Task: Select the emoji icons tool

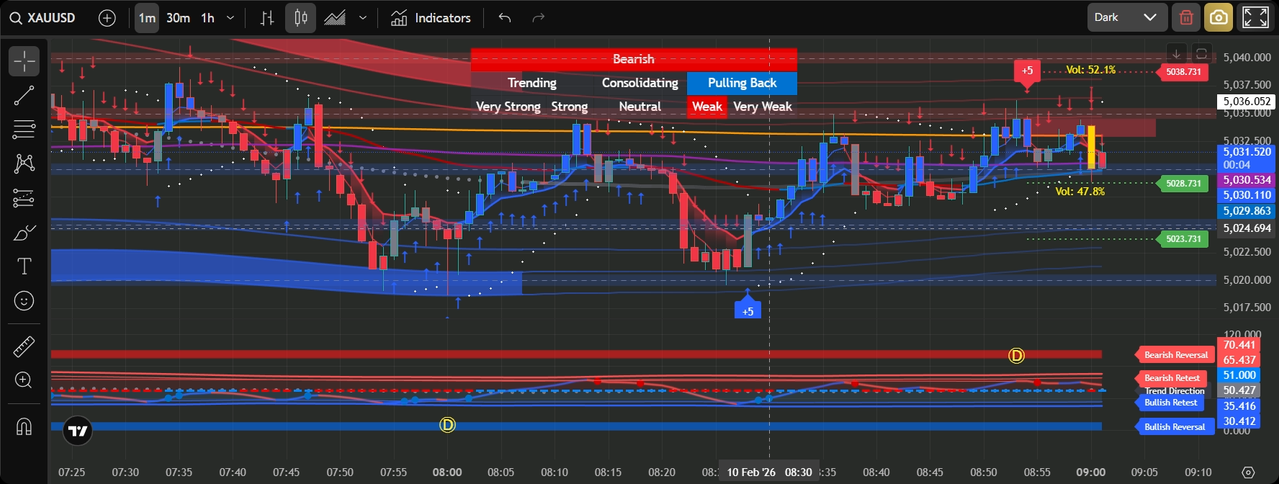Action: point(24,301)
